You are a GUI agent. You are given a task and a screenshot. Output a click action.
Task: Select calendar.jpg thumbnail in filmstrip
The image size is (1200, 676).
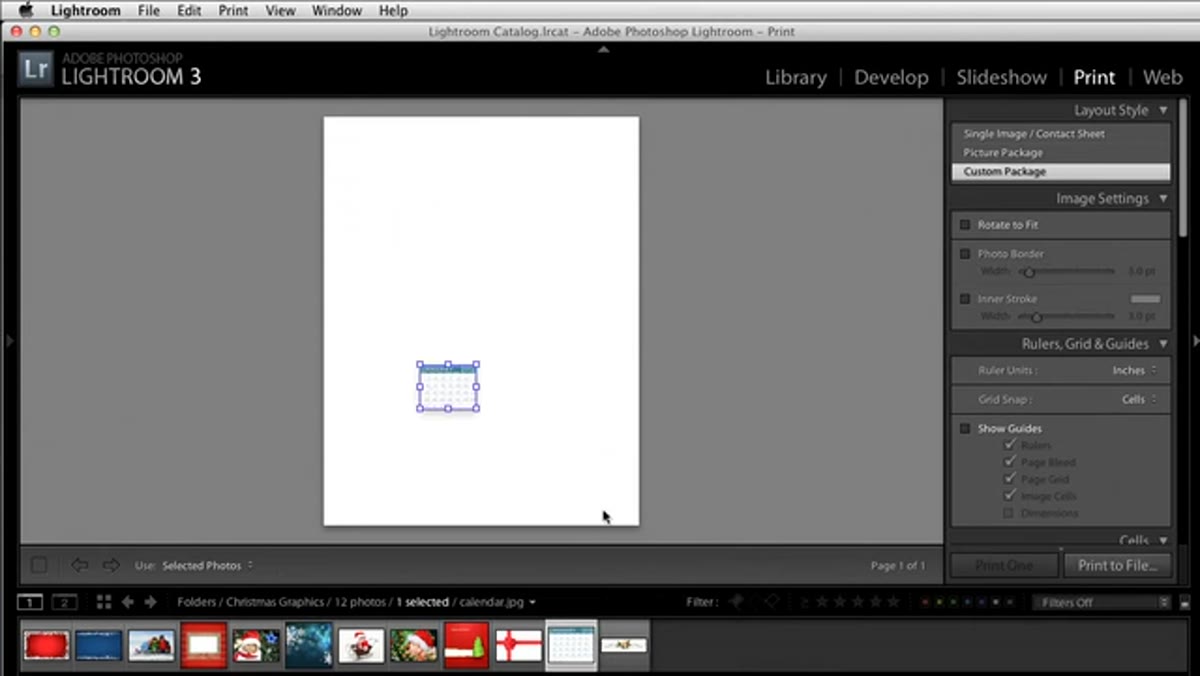[572, 645]
